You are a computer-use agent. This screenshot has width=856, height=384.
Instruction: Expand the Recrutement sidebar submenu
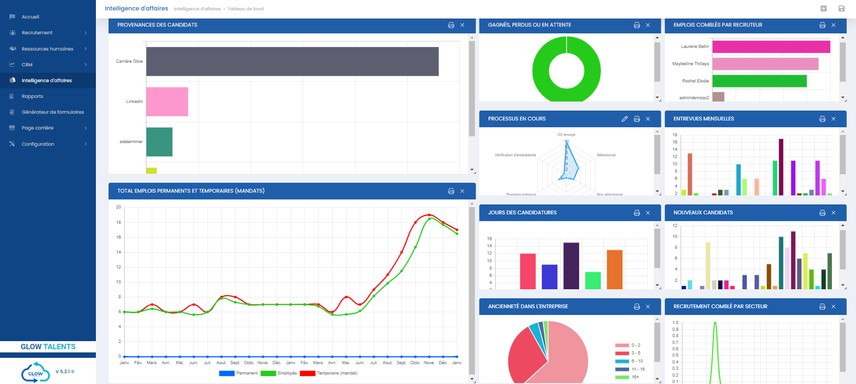point(86,33)
